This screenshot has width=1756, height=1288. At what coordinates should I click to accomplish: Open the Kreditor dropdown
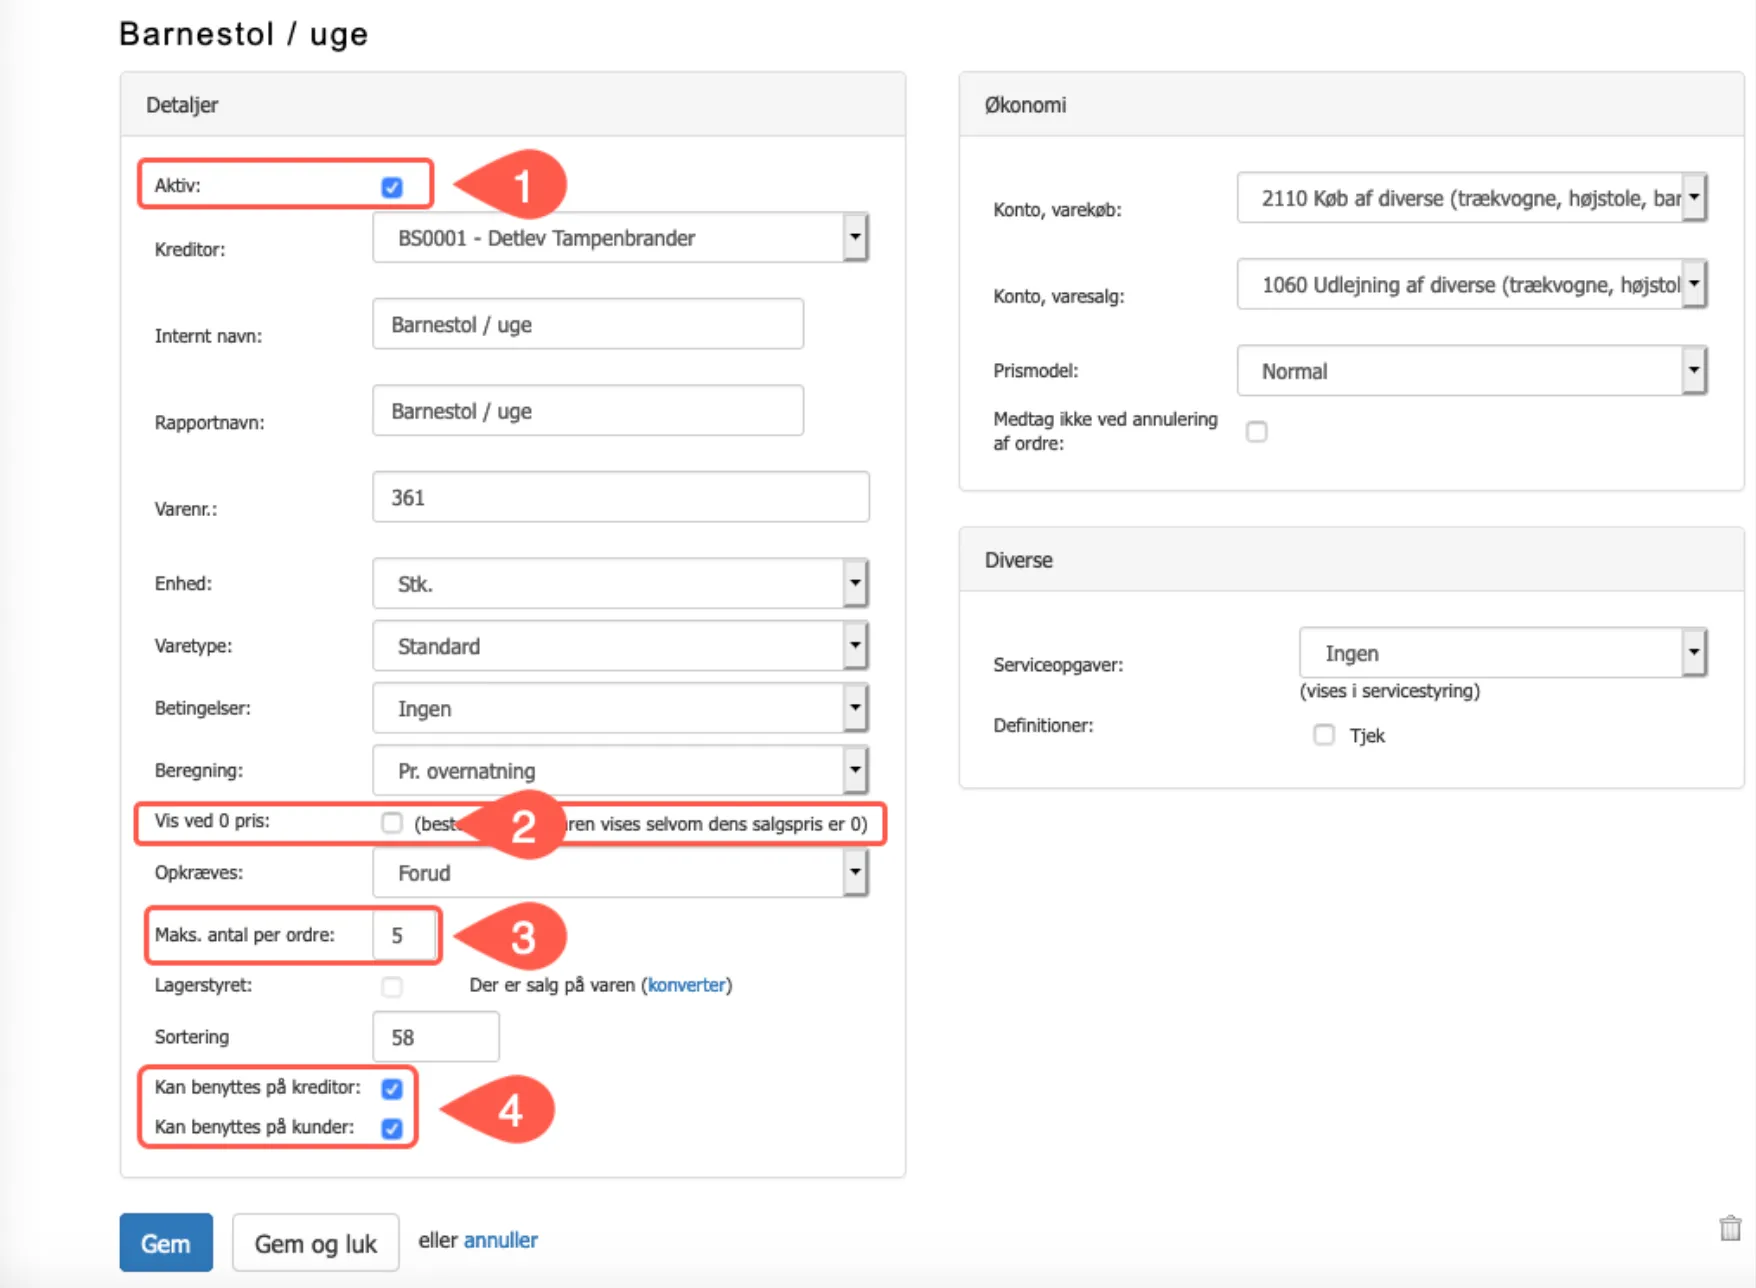pyautogui.click(x=620, y=238)
